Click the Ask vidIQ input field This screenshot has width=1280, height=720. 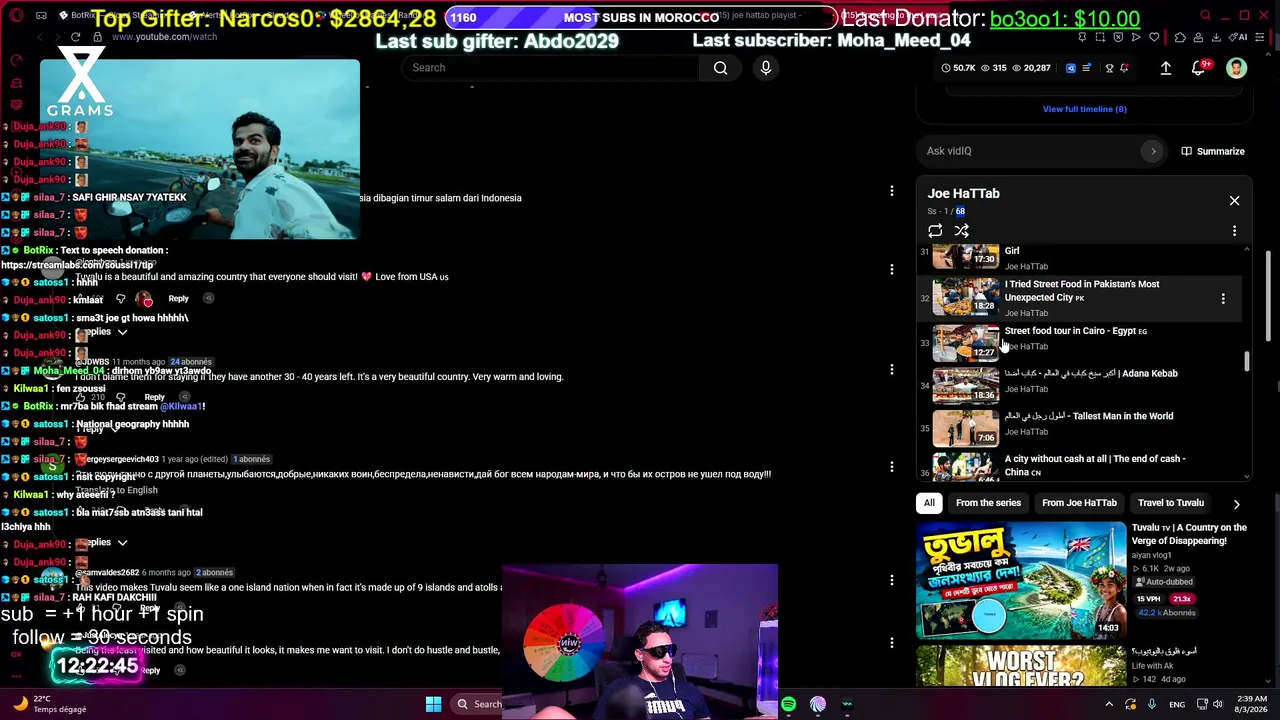coord(1032,151)
